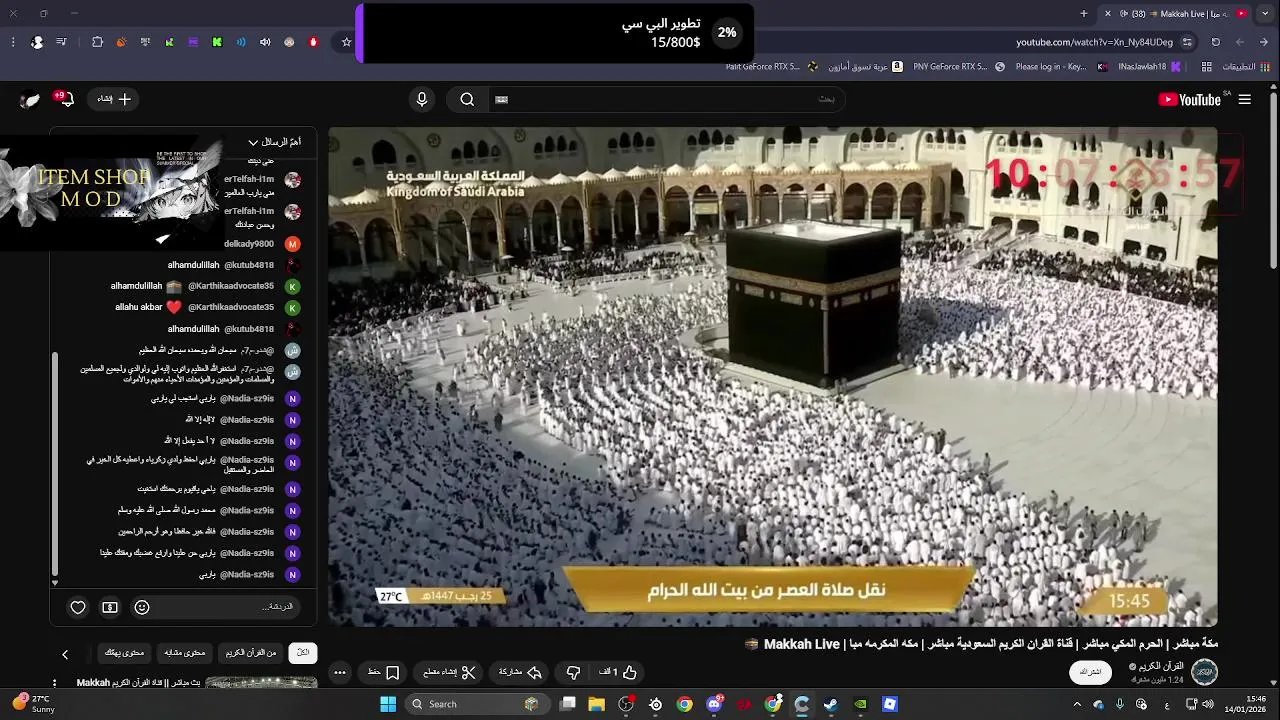Viewport: 1280px width, 720px height.
Task: Open the 'Palit GeForce RTX 5...' bookmark
Action: pyautogui.click(x=773, y=67)
